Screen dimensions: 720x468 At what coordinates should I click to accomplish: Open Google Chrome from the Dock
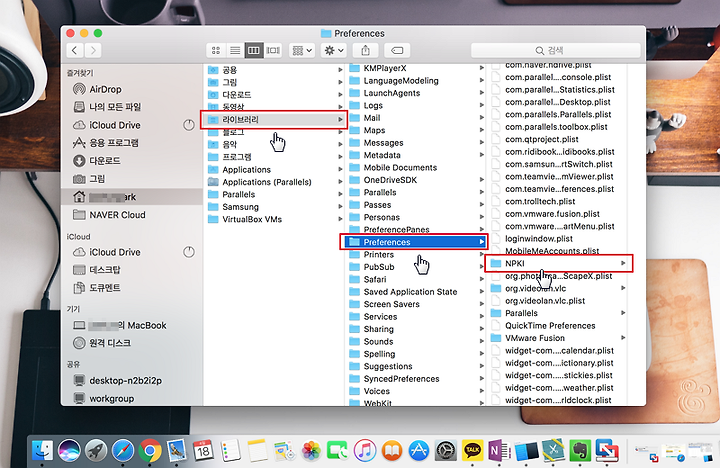(150, 450)
